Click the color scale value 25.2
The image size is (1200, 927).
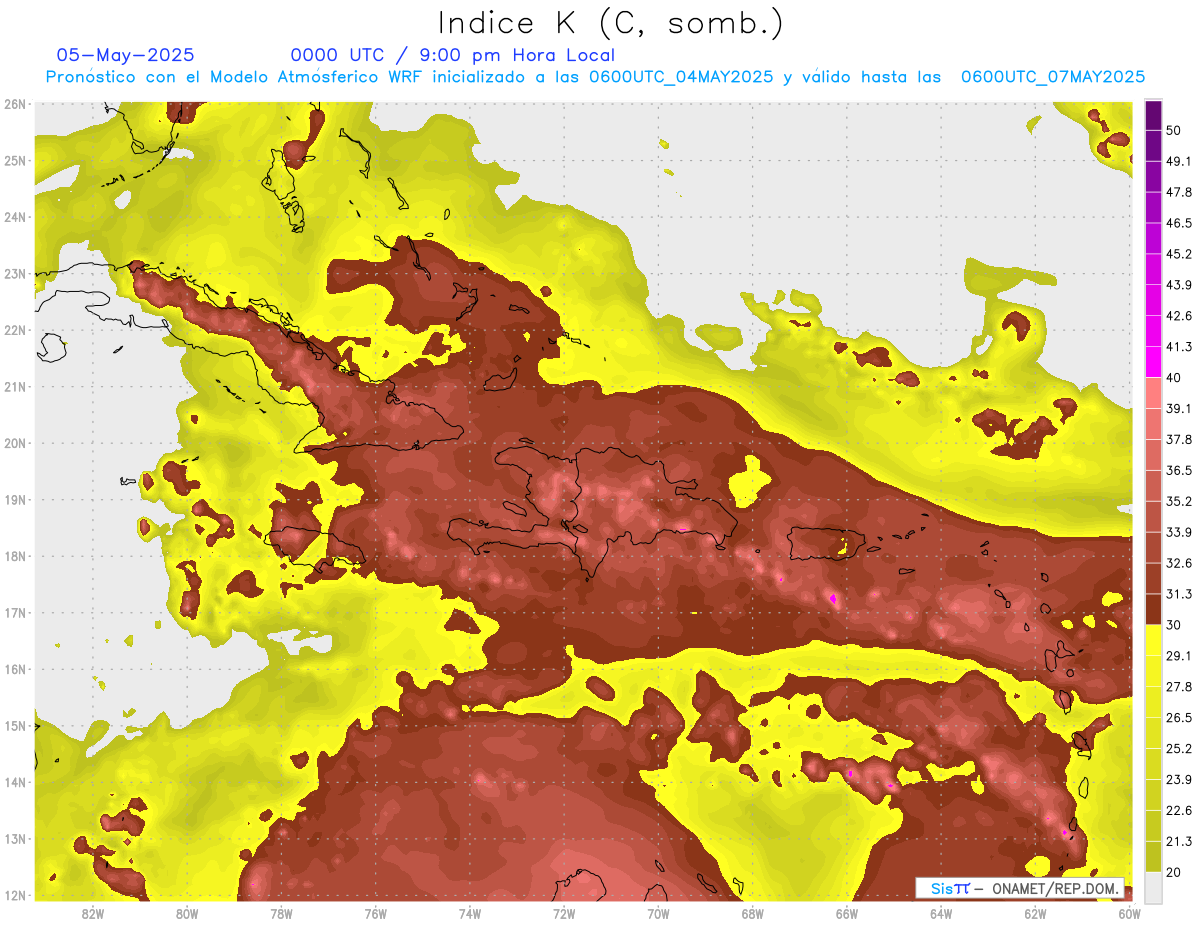pyautogui.click(x=1178, y=749)
